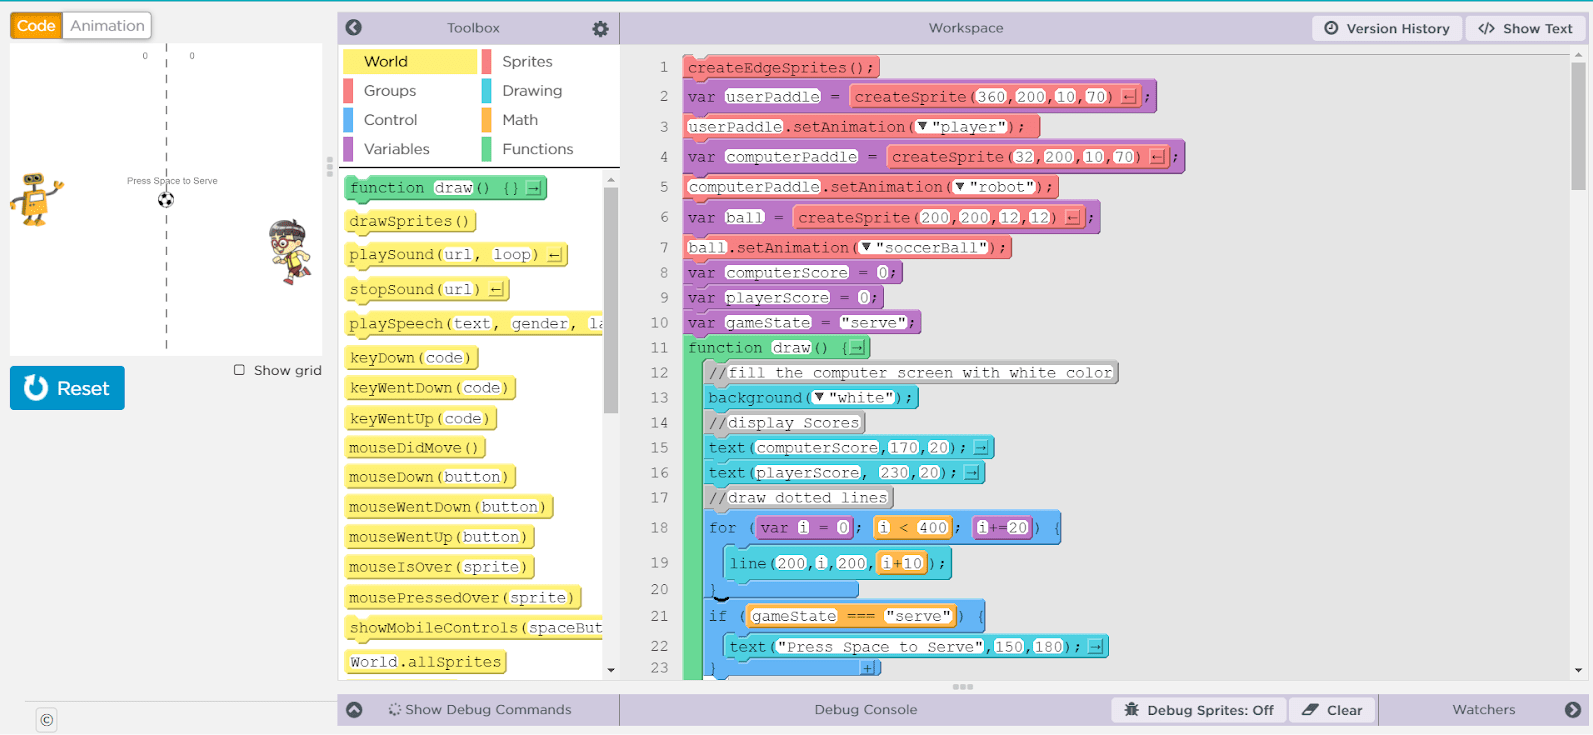Click the parameter arrow on computerPaddle createSprite block
1593x735 pixels.
1158,157
